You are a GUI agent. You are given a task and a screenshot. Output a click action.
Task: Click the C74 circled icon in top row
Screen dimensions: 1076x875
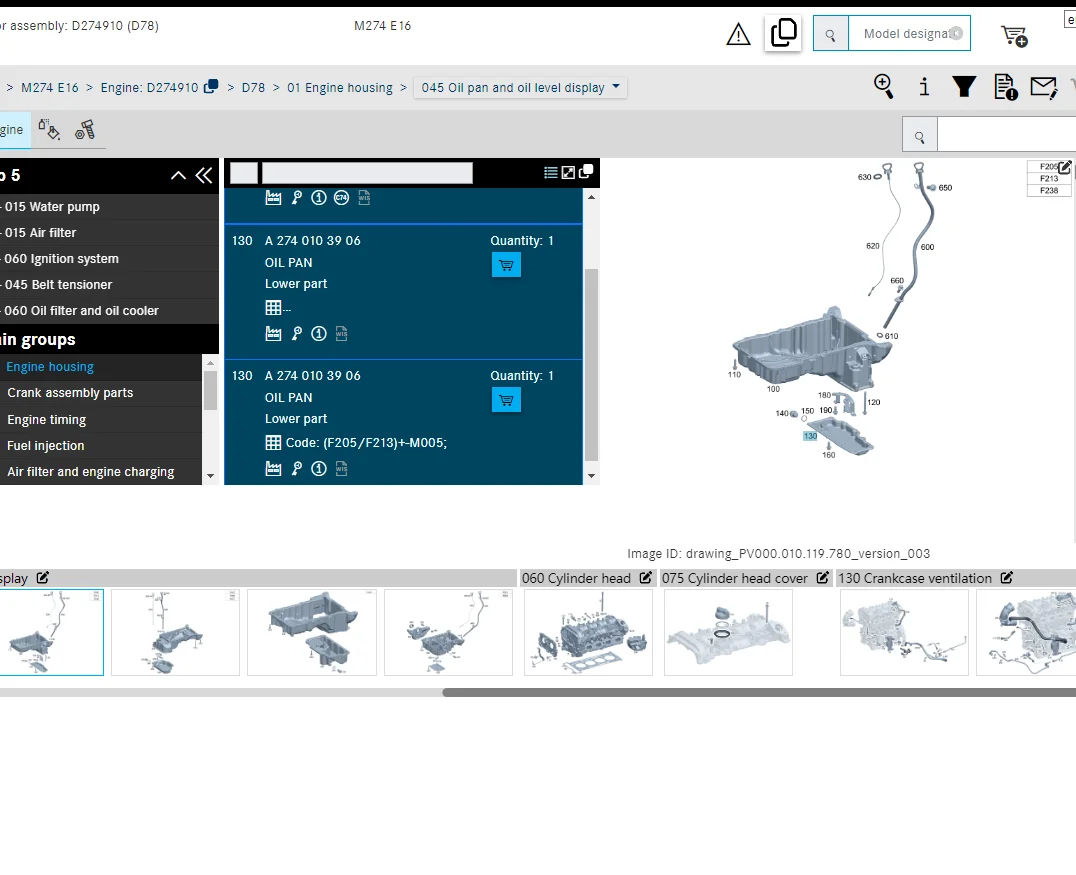tap(341, 198)
